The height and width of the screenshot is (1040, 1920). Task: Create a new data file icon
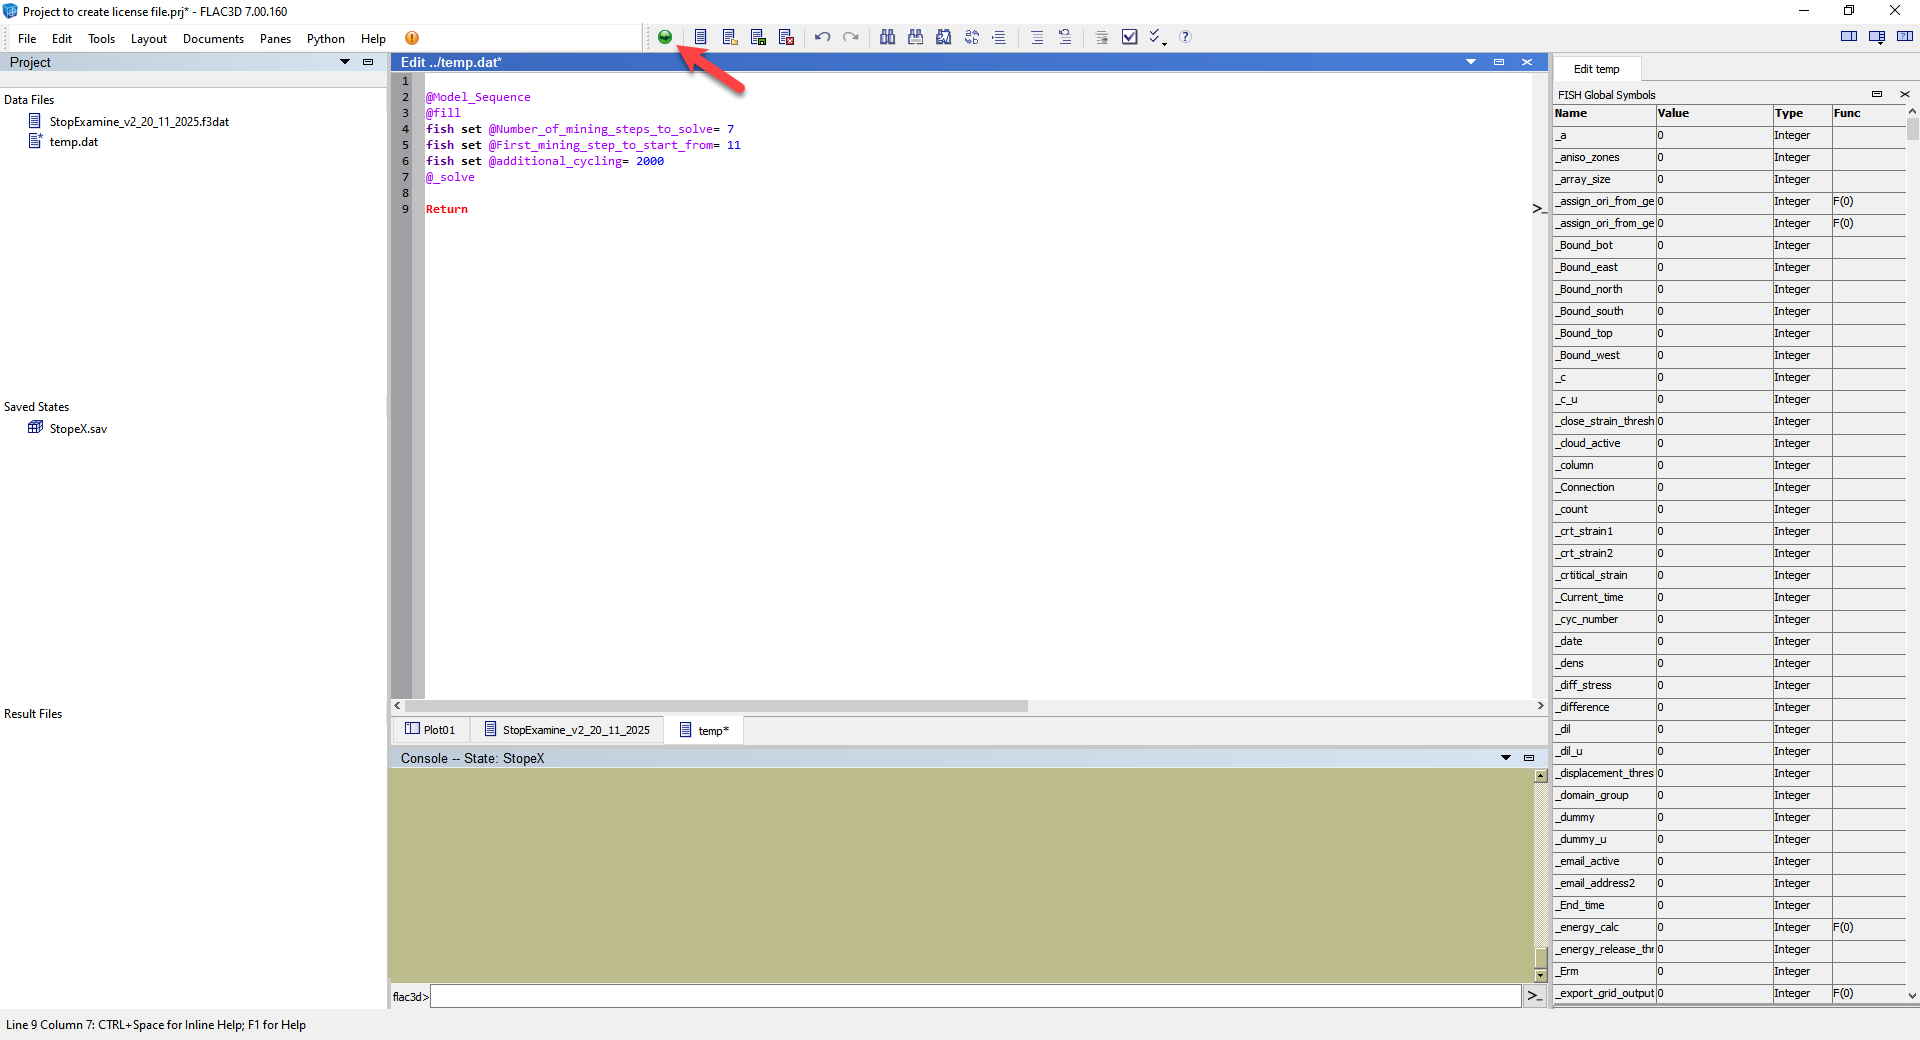point(700,37)
